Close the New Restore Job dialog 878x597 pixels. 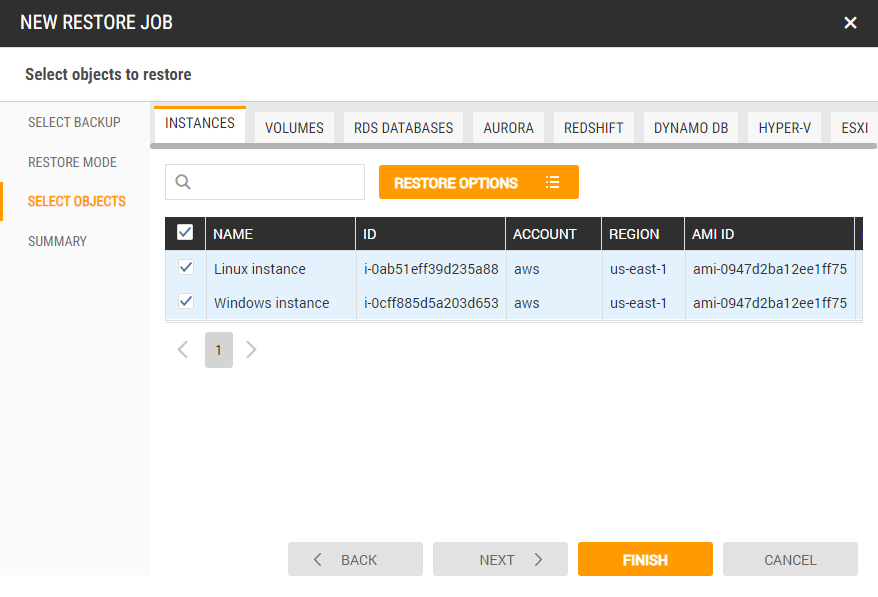[x=850, y=23]
